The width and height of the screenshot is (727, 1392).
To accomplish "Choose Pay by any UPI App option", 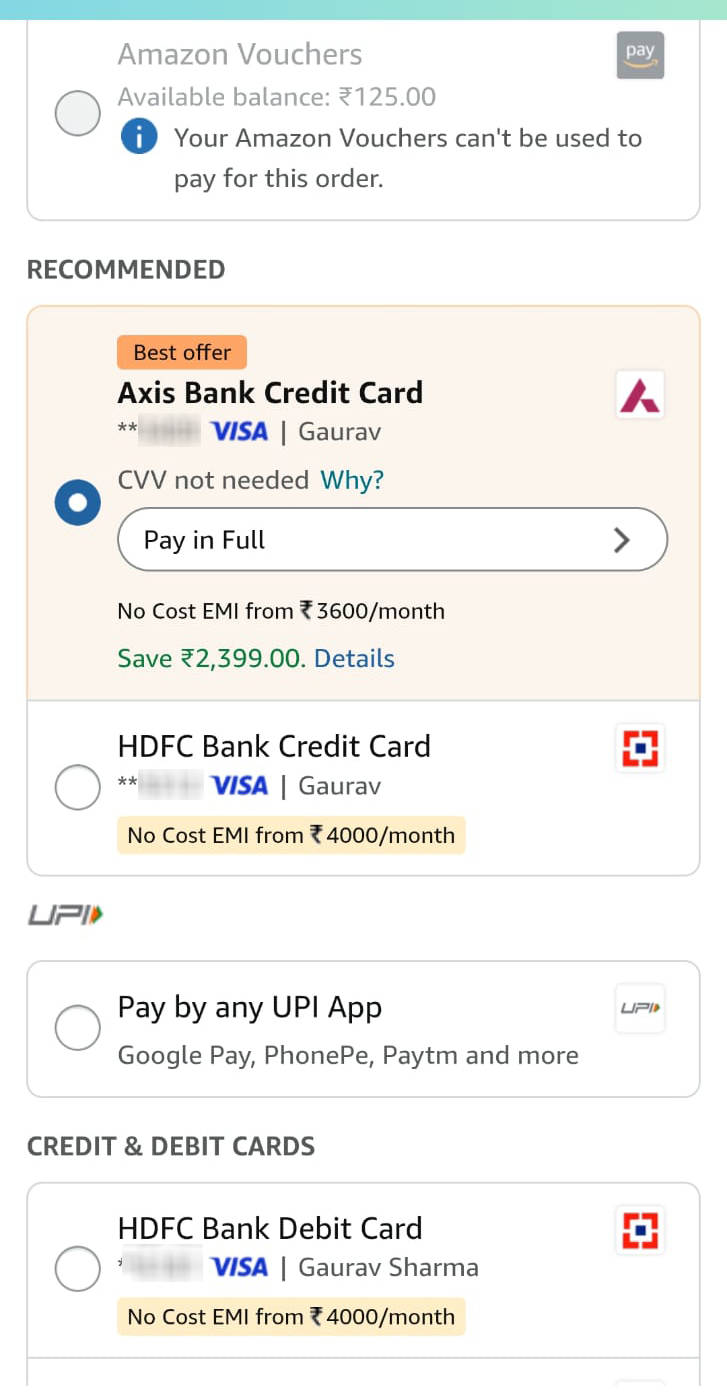I will coord(78,1028).
